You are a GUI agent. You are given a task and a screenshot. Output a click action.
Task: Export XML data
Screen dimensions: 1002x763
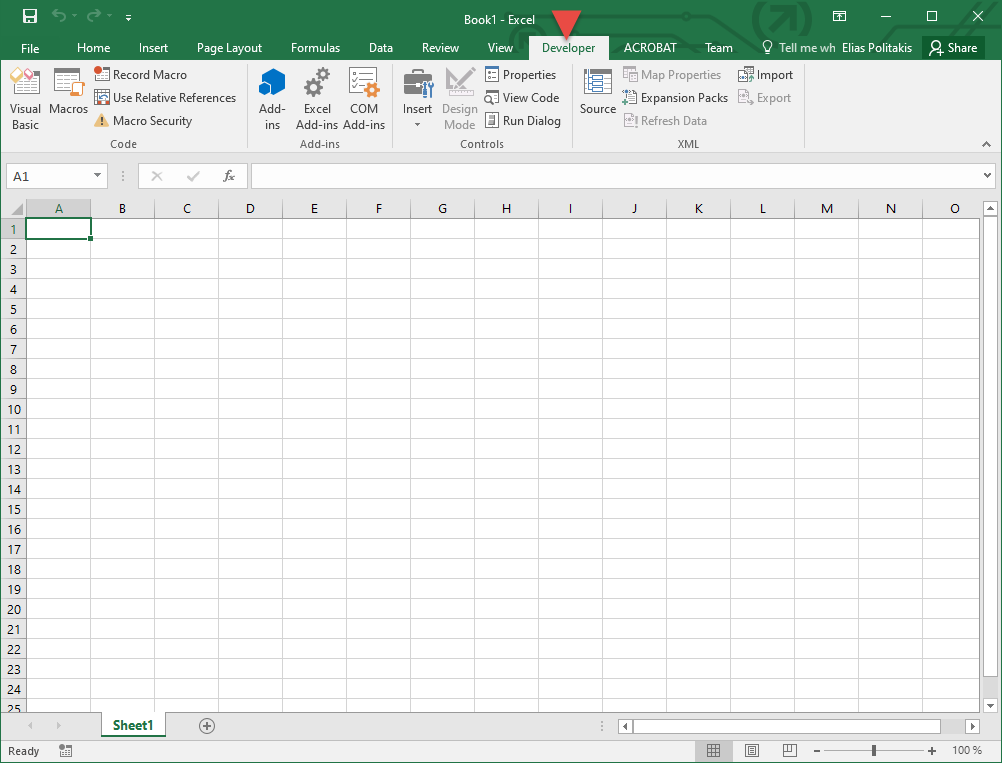(764, 97)
